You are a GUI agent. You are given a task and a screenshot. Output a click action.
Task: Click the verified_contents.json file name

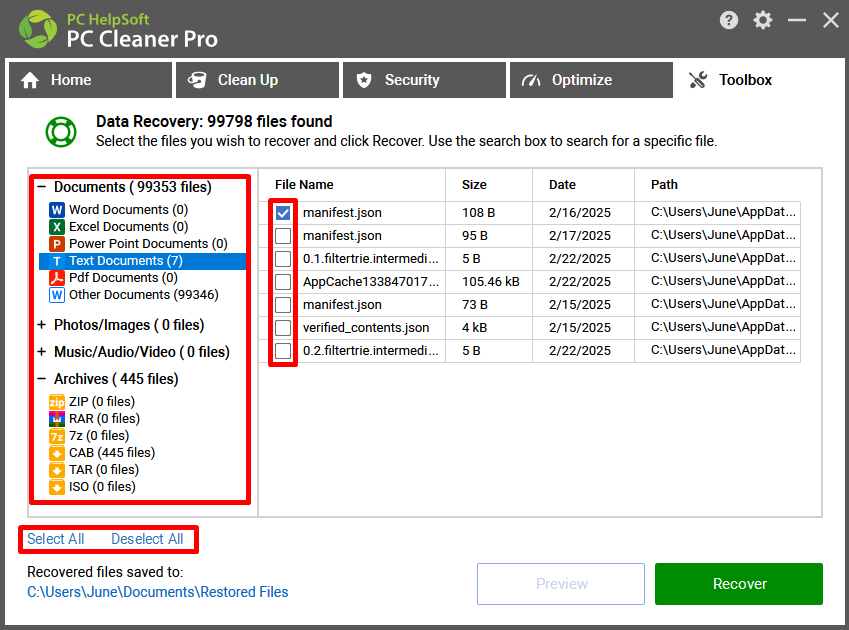tap(366, 328)
